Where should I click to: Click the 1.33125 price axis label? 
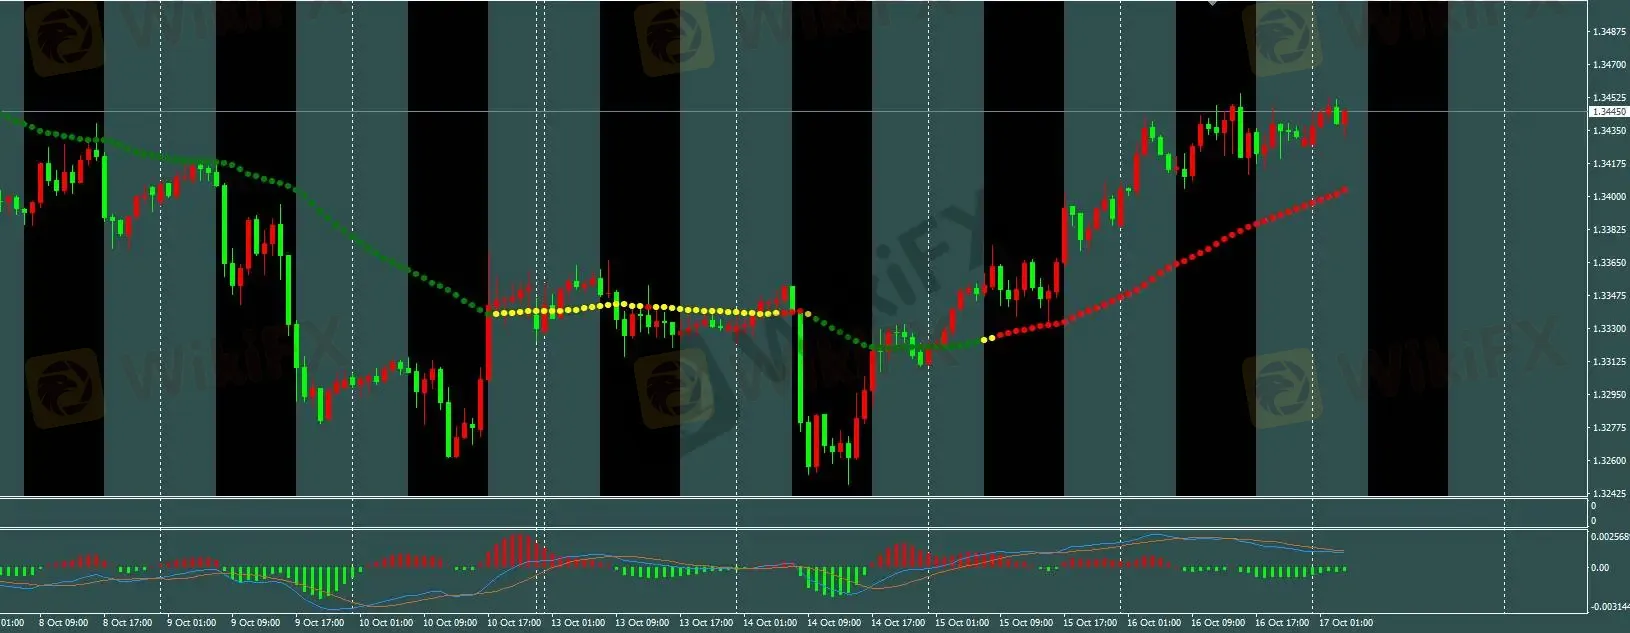point(1609,362)
